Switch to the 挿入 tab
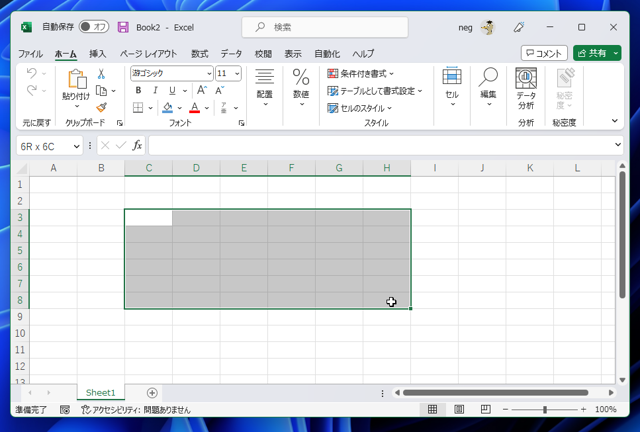Image resolution: width=640 pixels, height=432 pixels. 98,54
